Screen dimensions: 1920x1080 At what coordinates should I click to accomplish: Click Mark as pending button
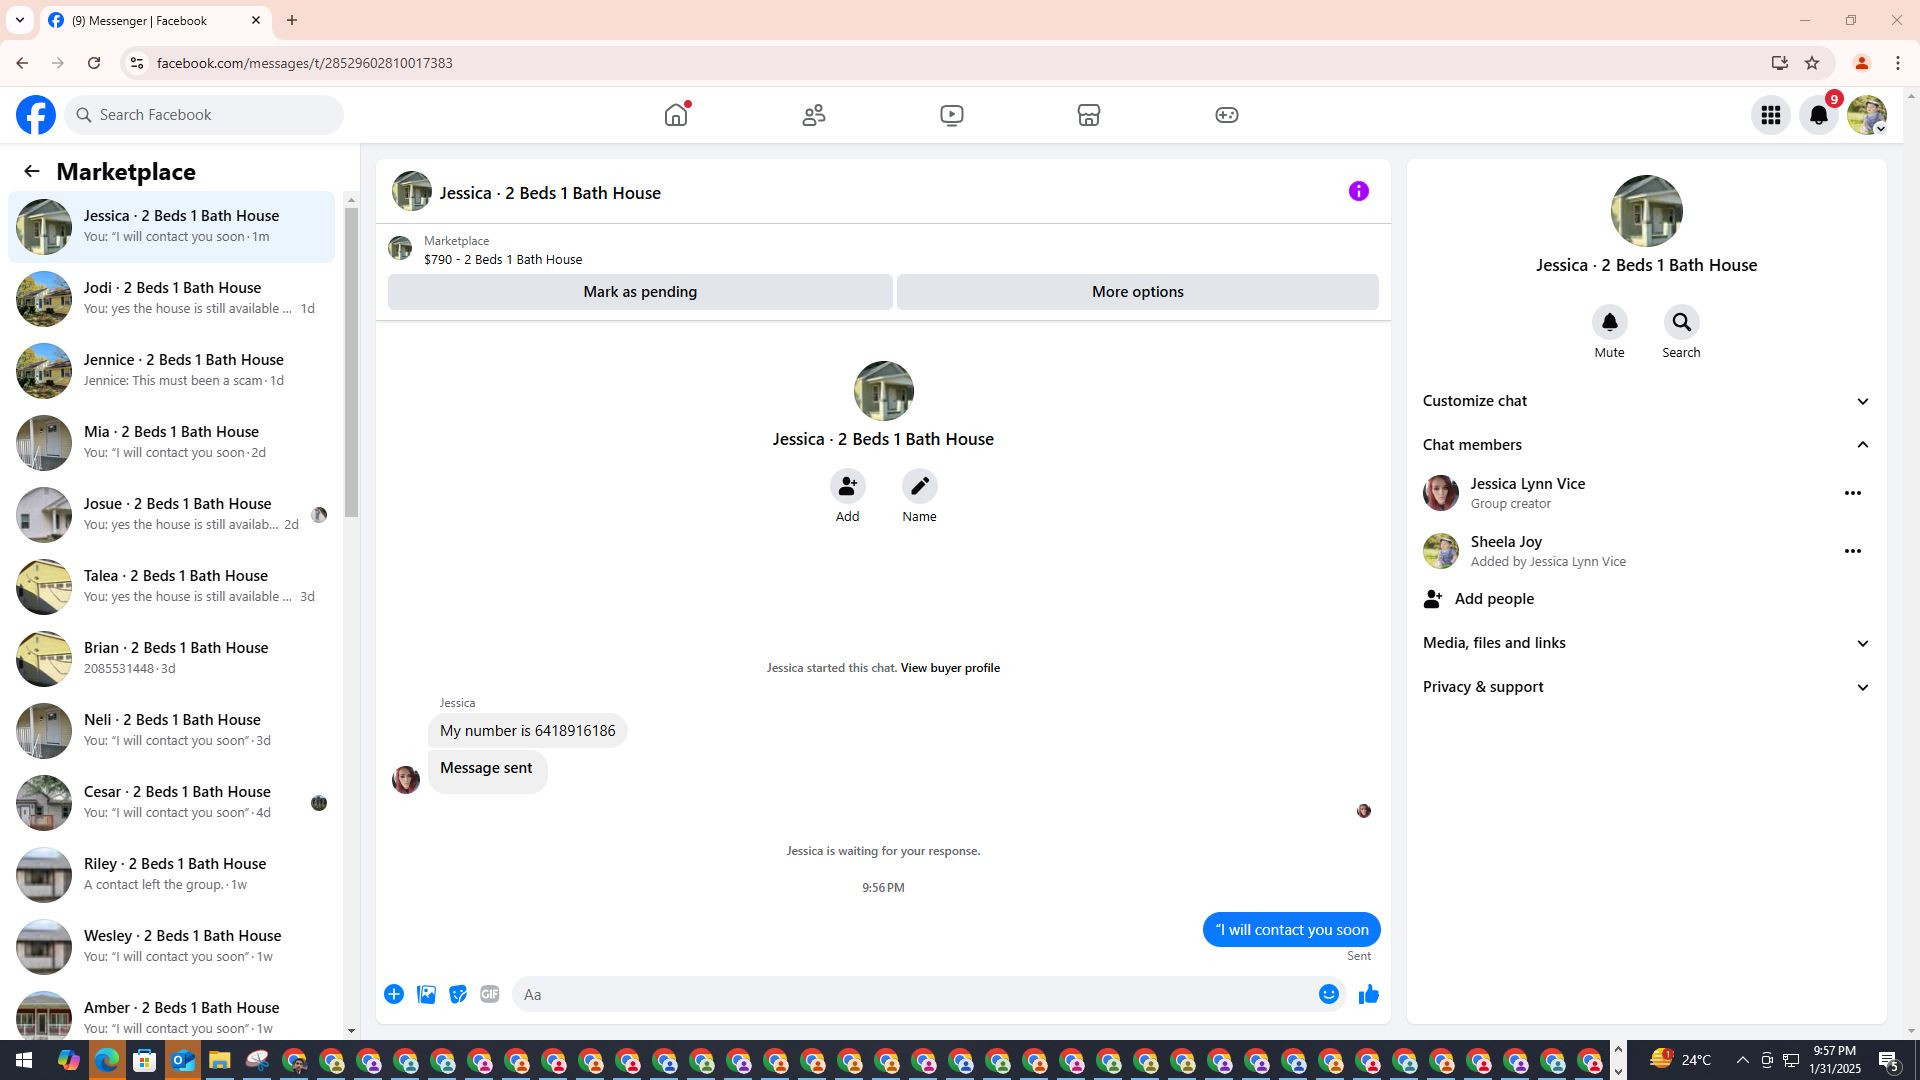pyautogui.click(x=640, y=292)
